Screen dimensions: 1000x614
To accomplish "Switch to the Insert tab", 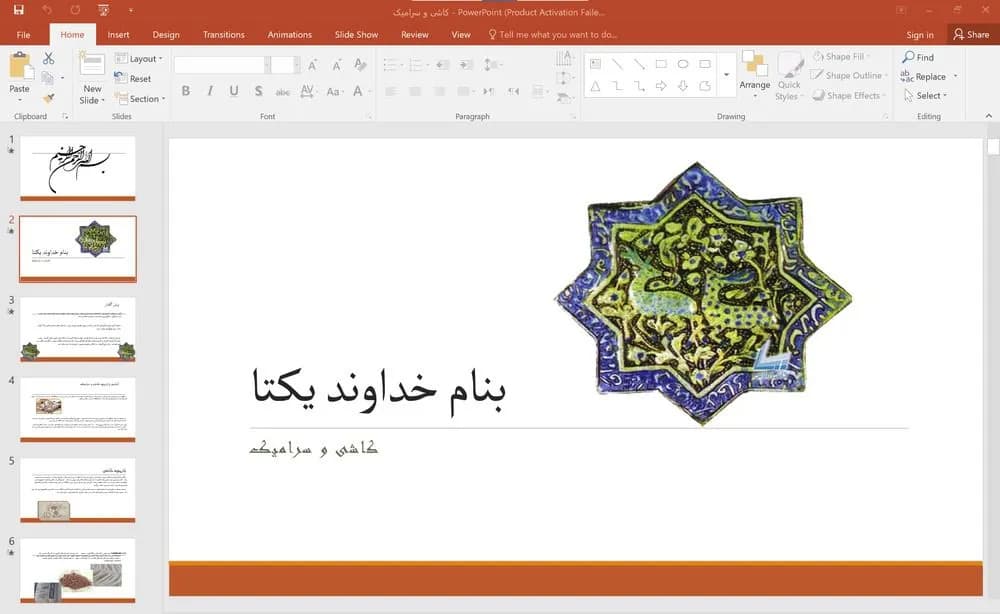I will [x=118, y=34].
